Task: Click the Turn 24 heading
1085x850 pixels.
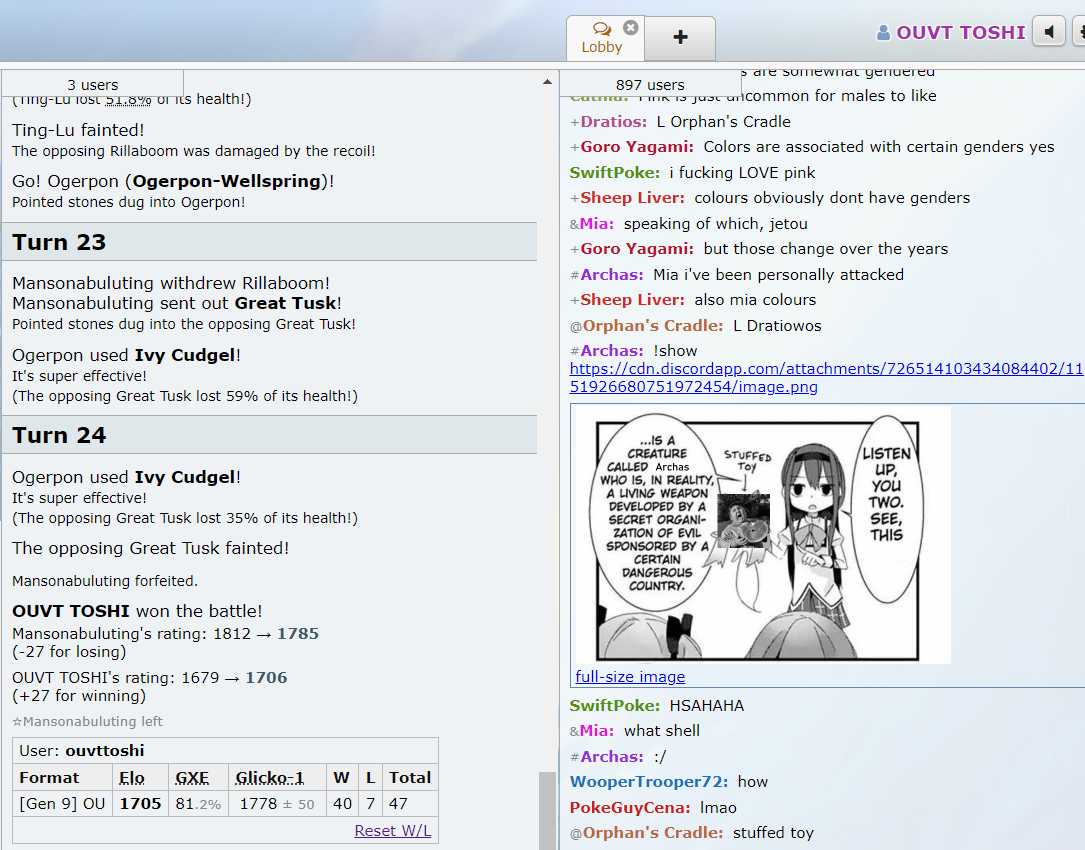Action: click(59, 435)
